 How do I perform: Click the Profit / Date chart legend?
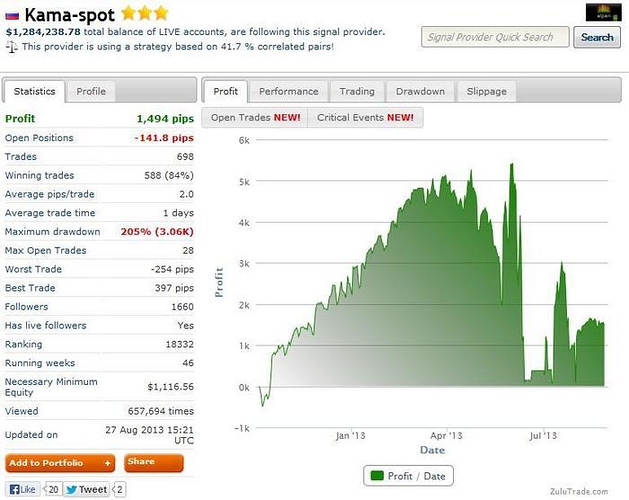click(408, 476)
